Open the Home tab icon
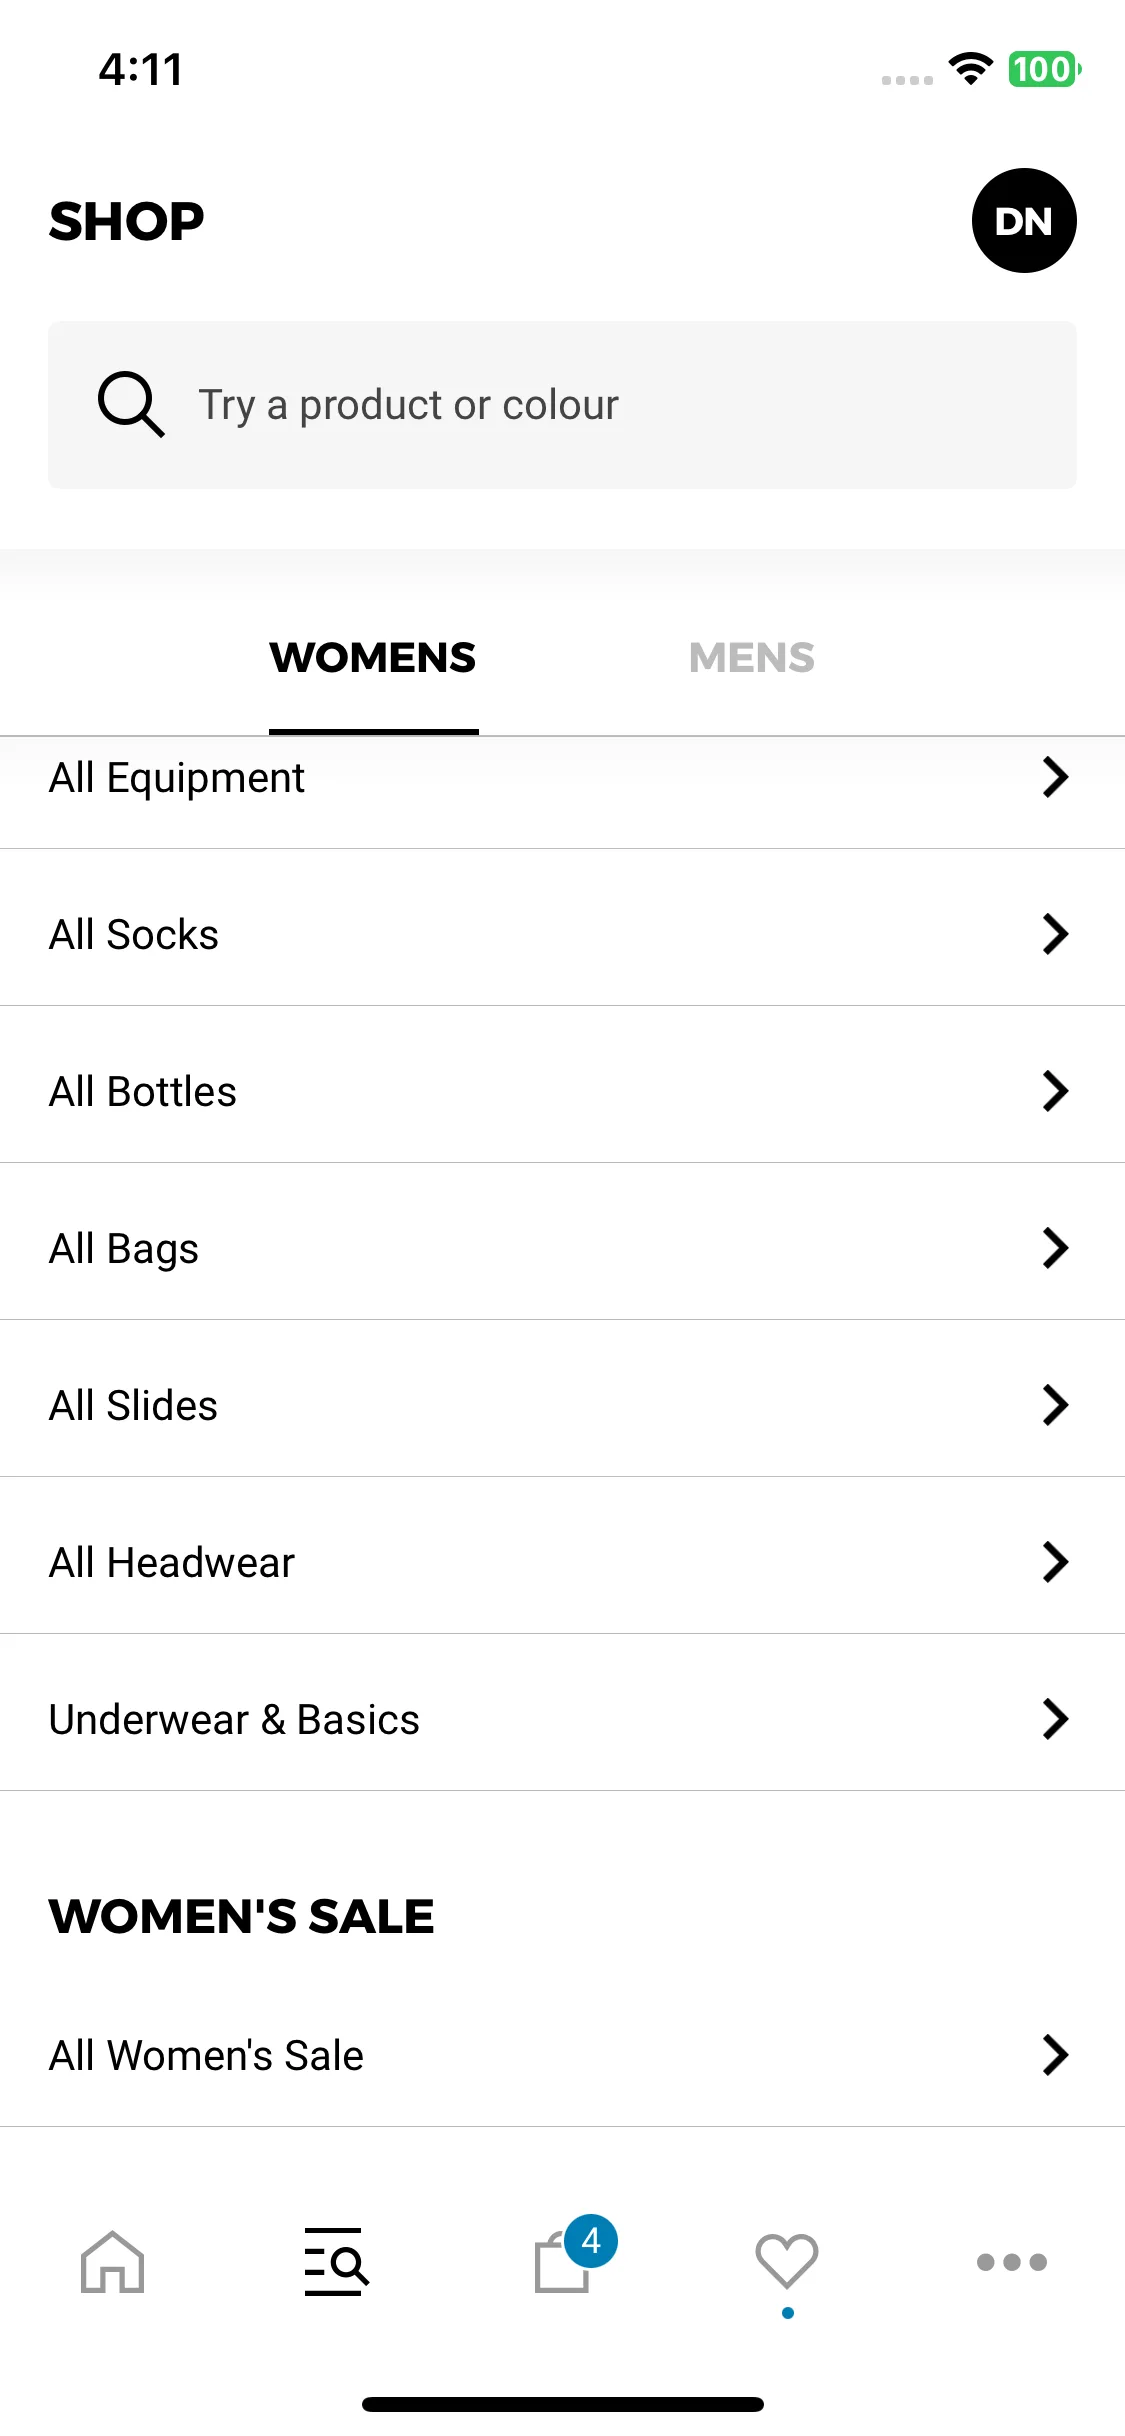 coord(113,2261)
